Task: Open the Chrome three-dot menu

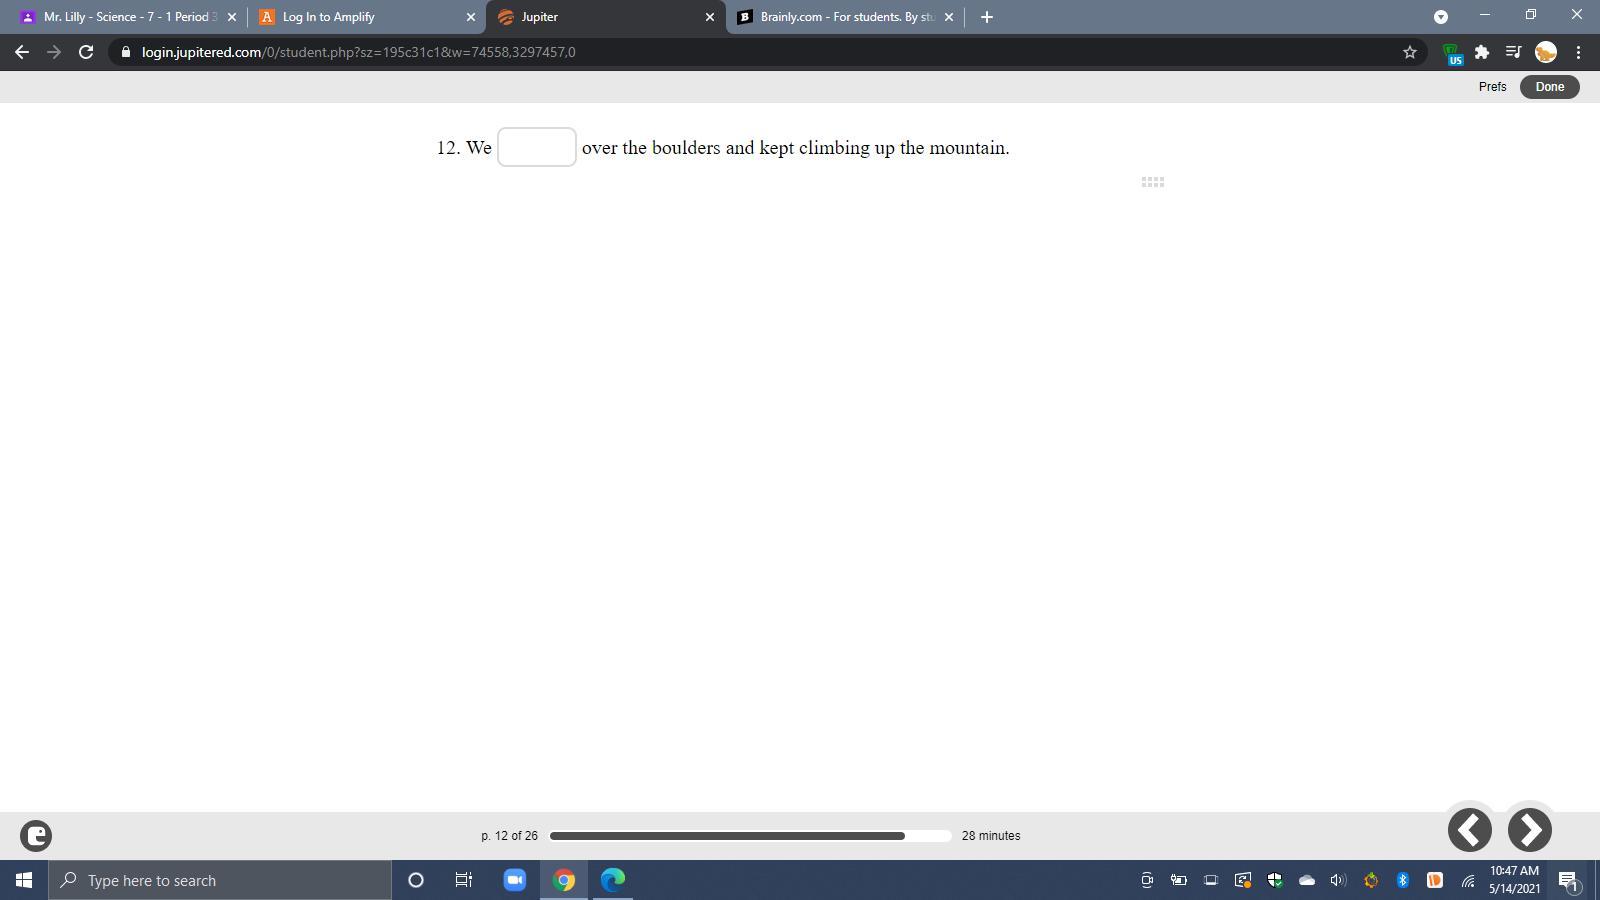Action: click(1578, 52)
